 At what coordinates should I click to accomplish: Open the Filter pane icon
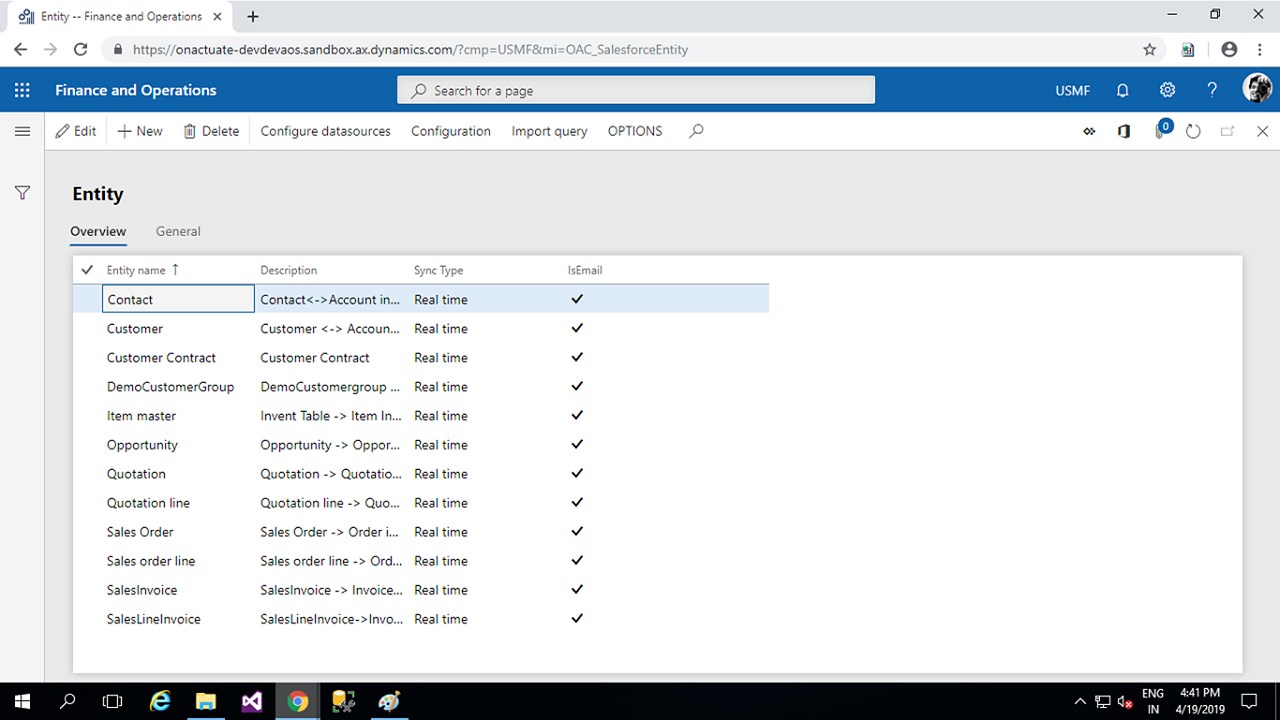click(22, 193)
